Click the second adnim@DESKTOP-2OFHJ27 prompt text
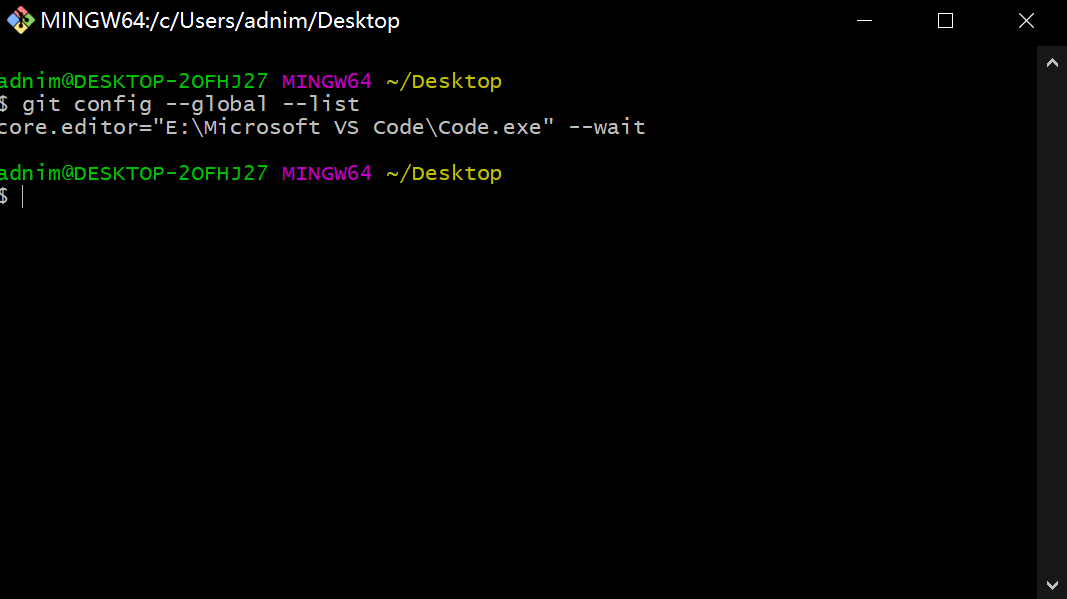 point(134,173)
